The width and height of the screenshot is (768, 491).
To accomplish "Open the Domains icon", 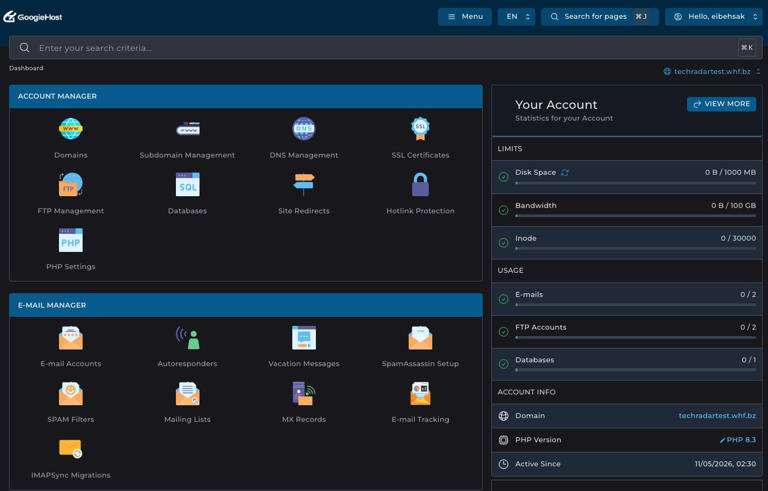I will (71, 129).
